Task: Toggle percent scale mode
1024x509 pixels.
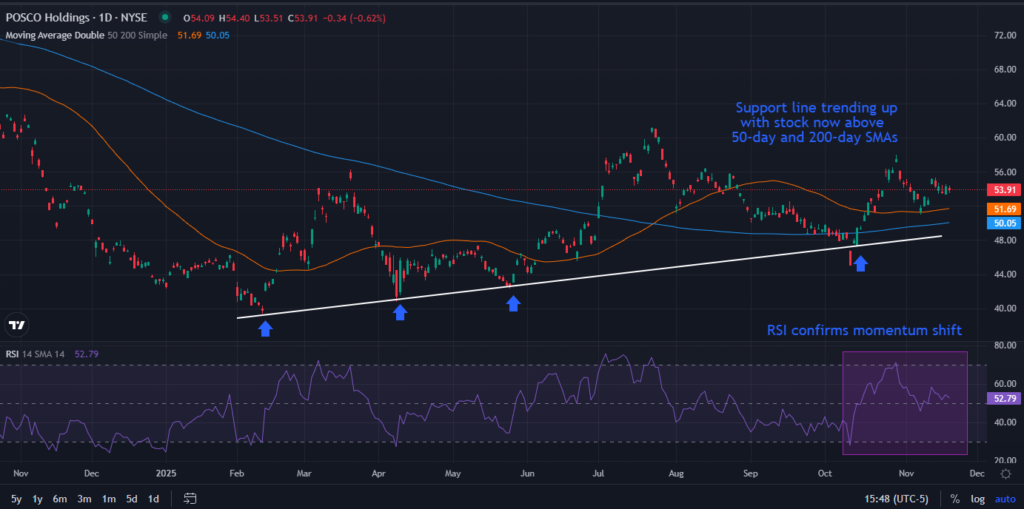Action: click(955, 498)
